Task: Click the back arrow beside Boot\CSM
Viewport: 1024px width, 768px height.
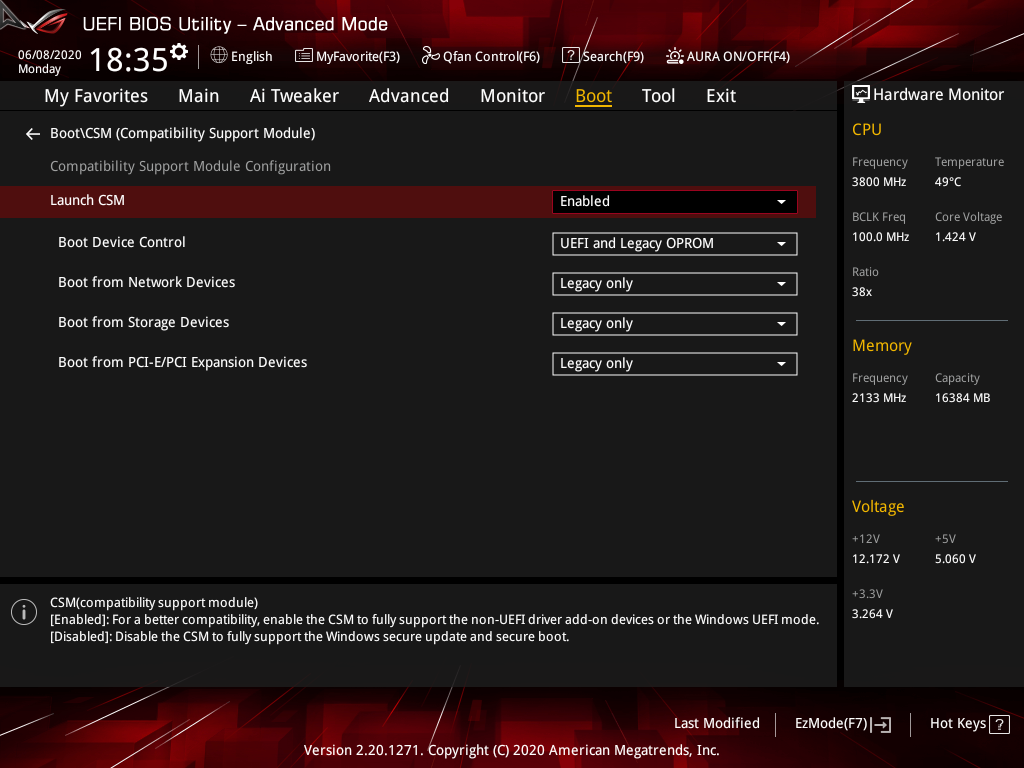Action: coord(33,134)
